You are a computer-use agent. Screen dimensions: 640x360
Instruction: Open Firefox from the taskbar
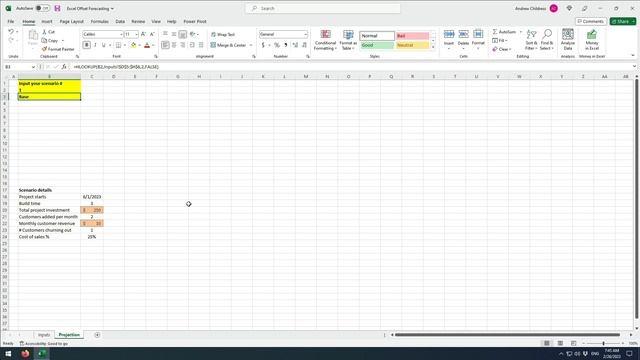pos(25,353)
